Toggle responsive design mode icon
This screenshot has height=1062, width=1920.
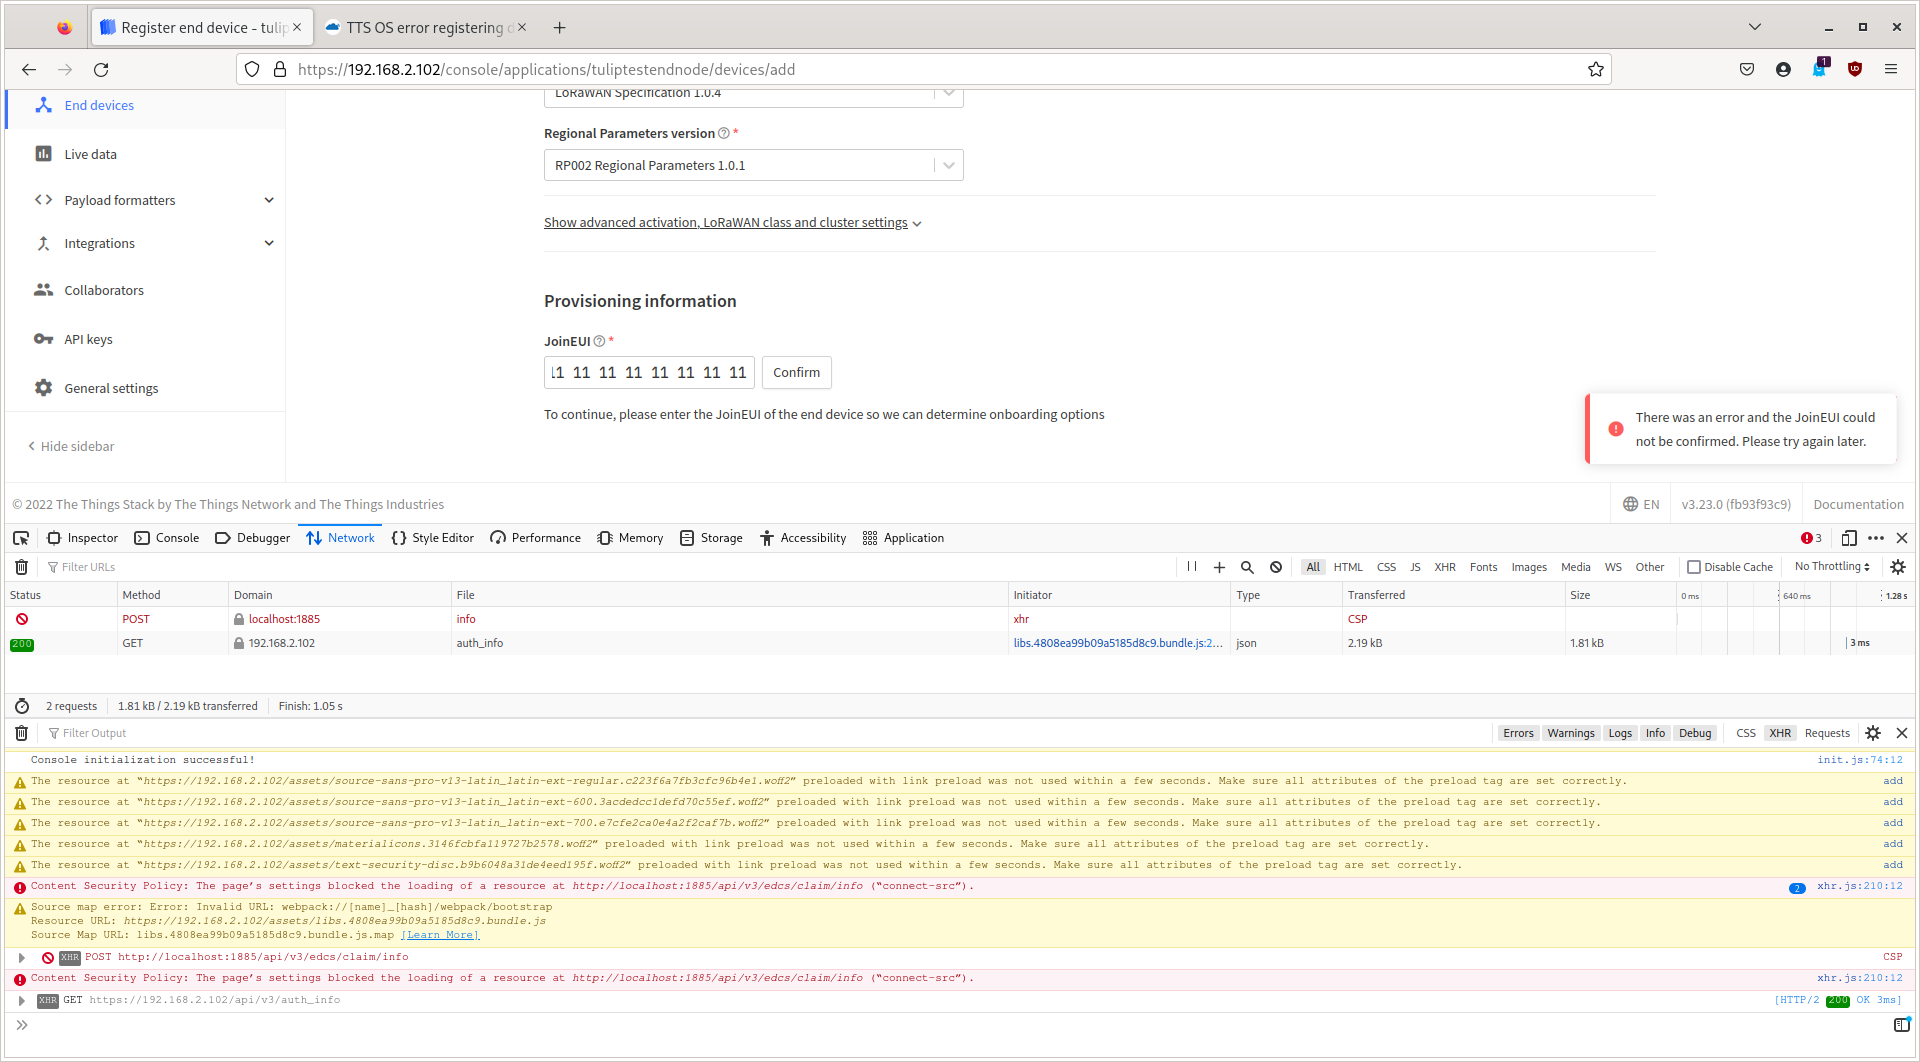coord(1849,538)
